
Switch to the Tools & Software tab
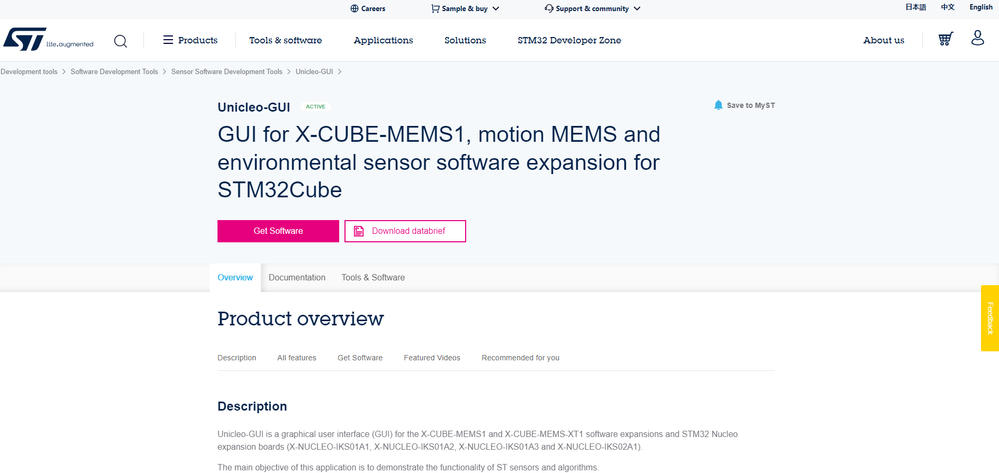coord(373,278)
